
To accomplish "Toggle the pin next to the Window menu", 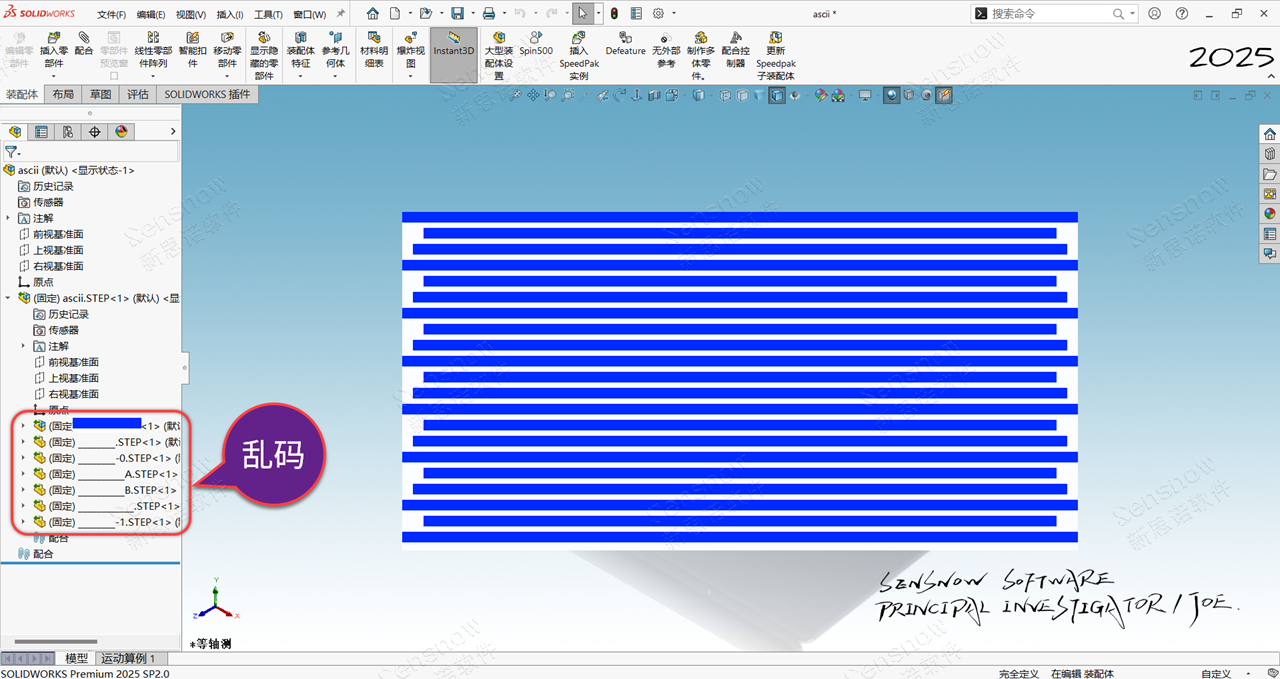I will 340,14.
